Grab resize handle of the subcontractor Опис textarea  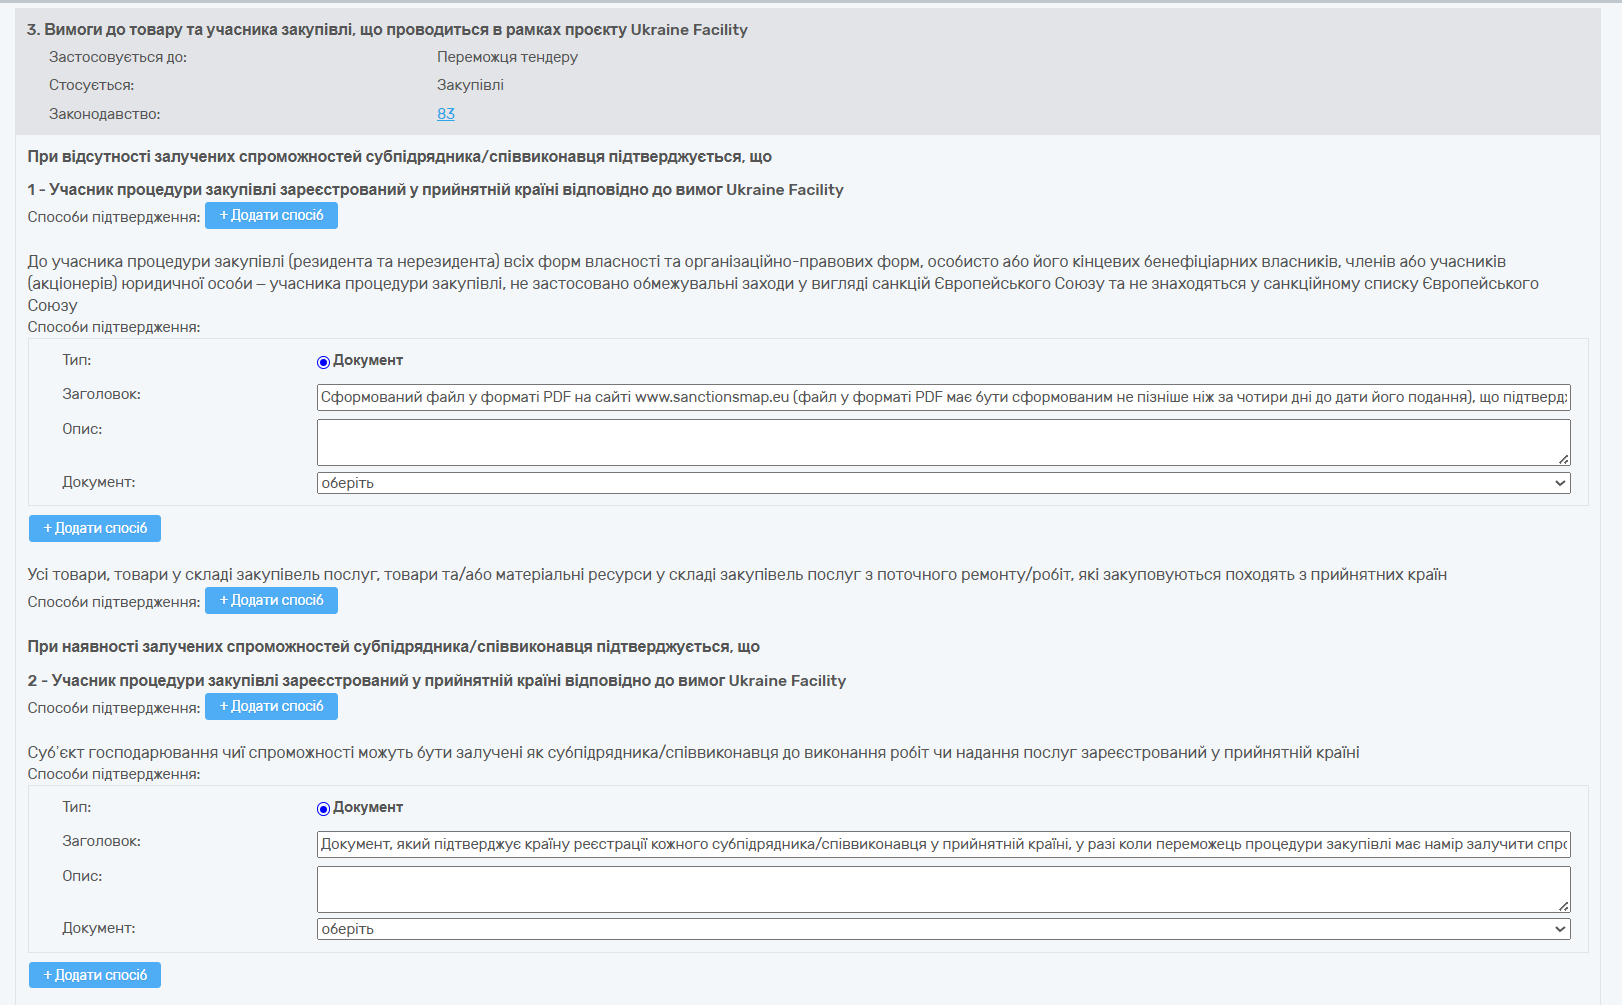pos(1563,906)
